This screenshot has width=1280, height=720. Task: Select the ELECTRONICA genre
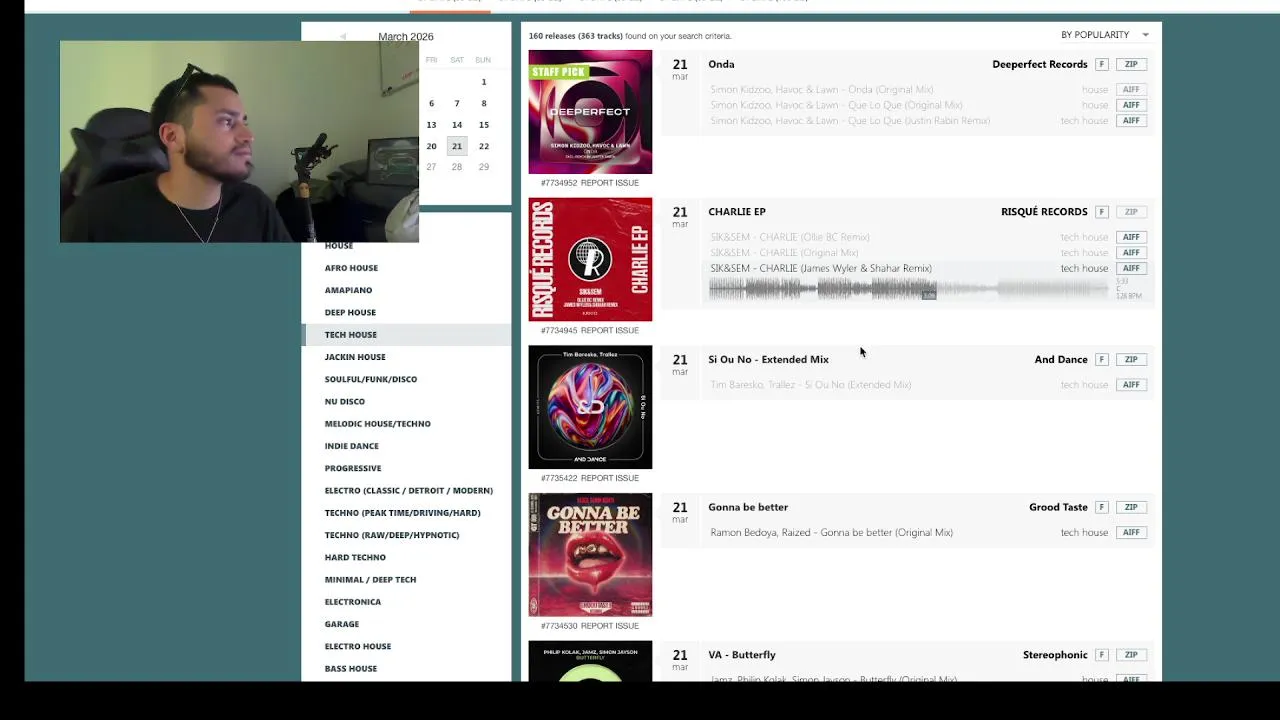point(353,602)
